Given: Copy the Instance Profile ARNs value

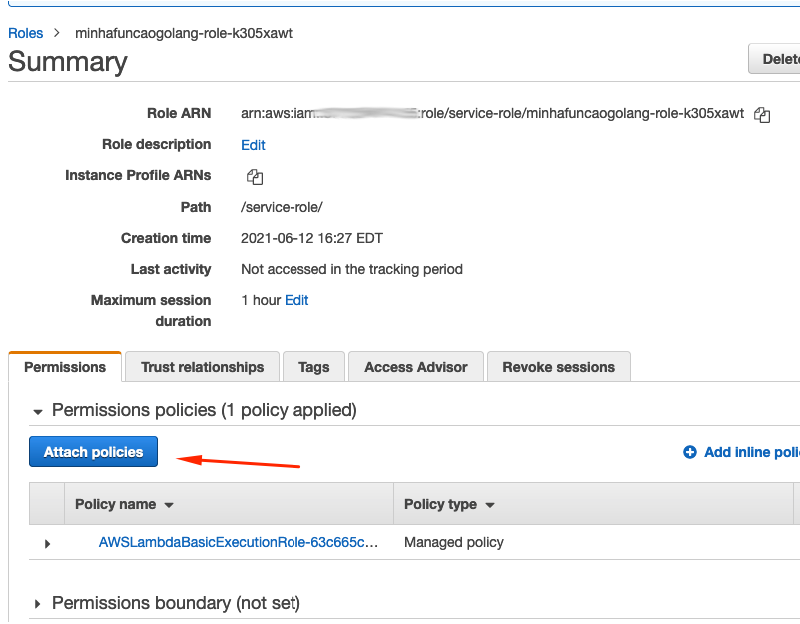Looking at the screenshot, I should [254, 177].
